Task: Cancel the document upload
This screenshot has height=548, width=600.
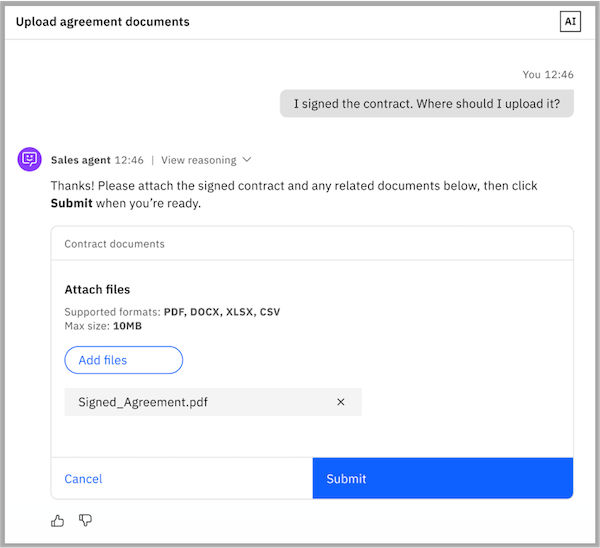Action: (x=83, y=479)
